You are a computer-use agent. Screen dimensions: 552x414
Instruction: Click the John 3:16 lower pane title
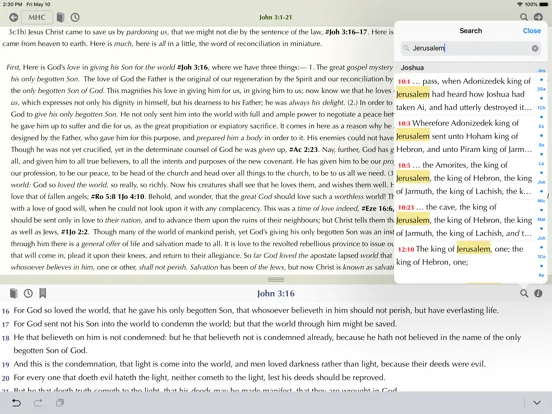(x=276, y=293)
